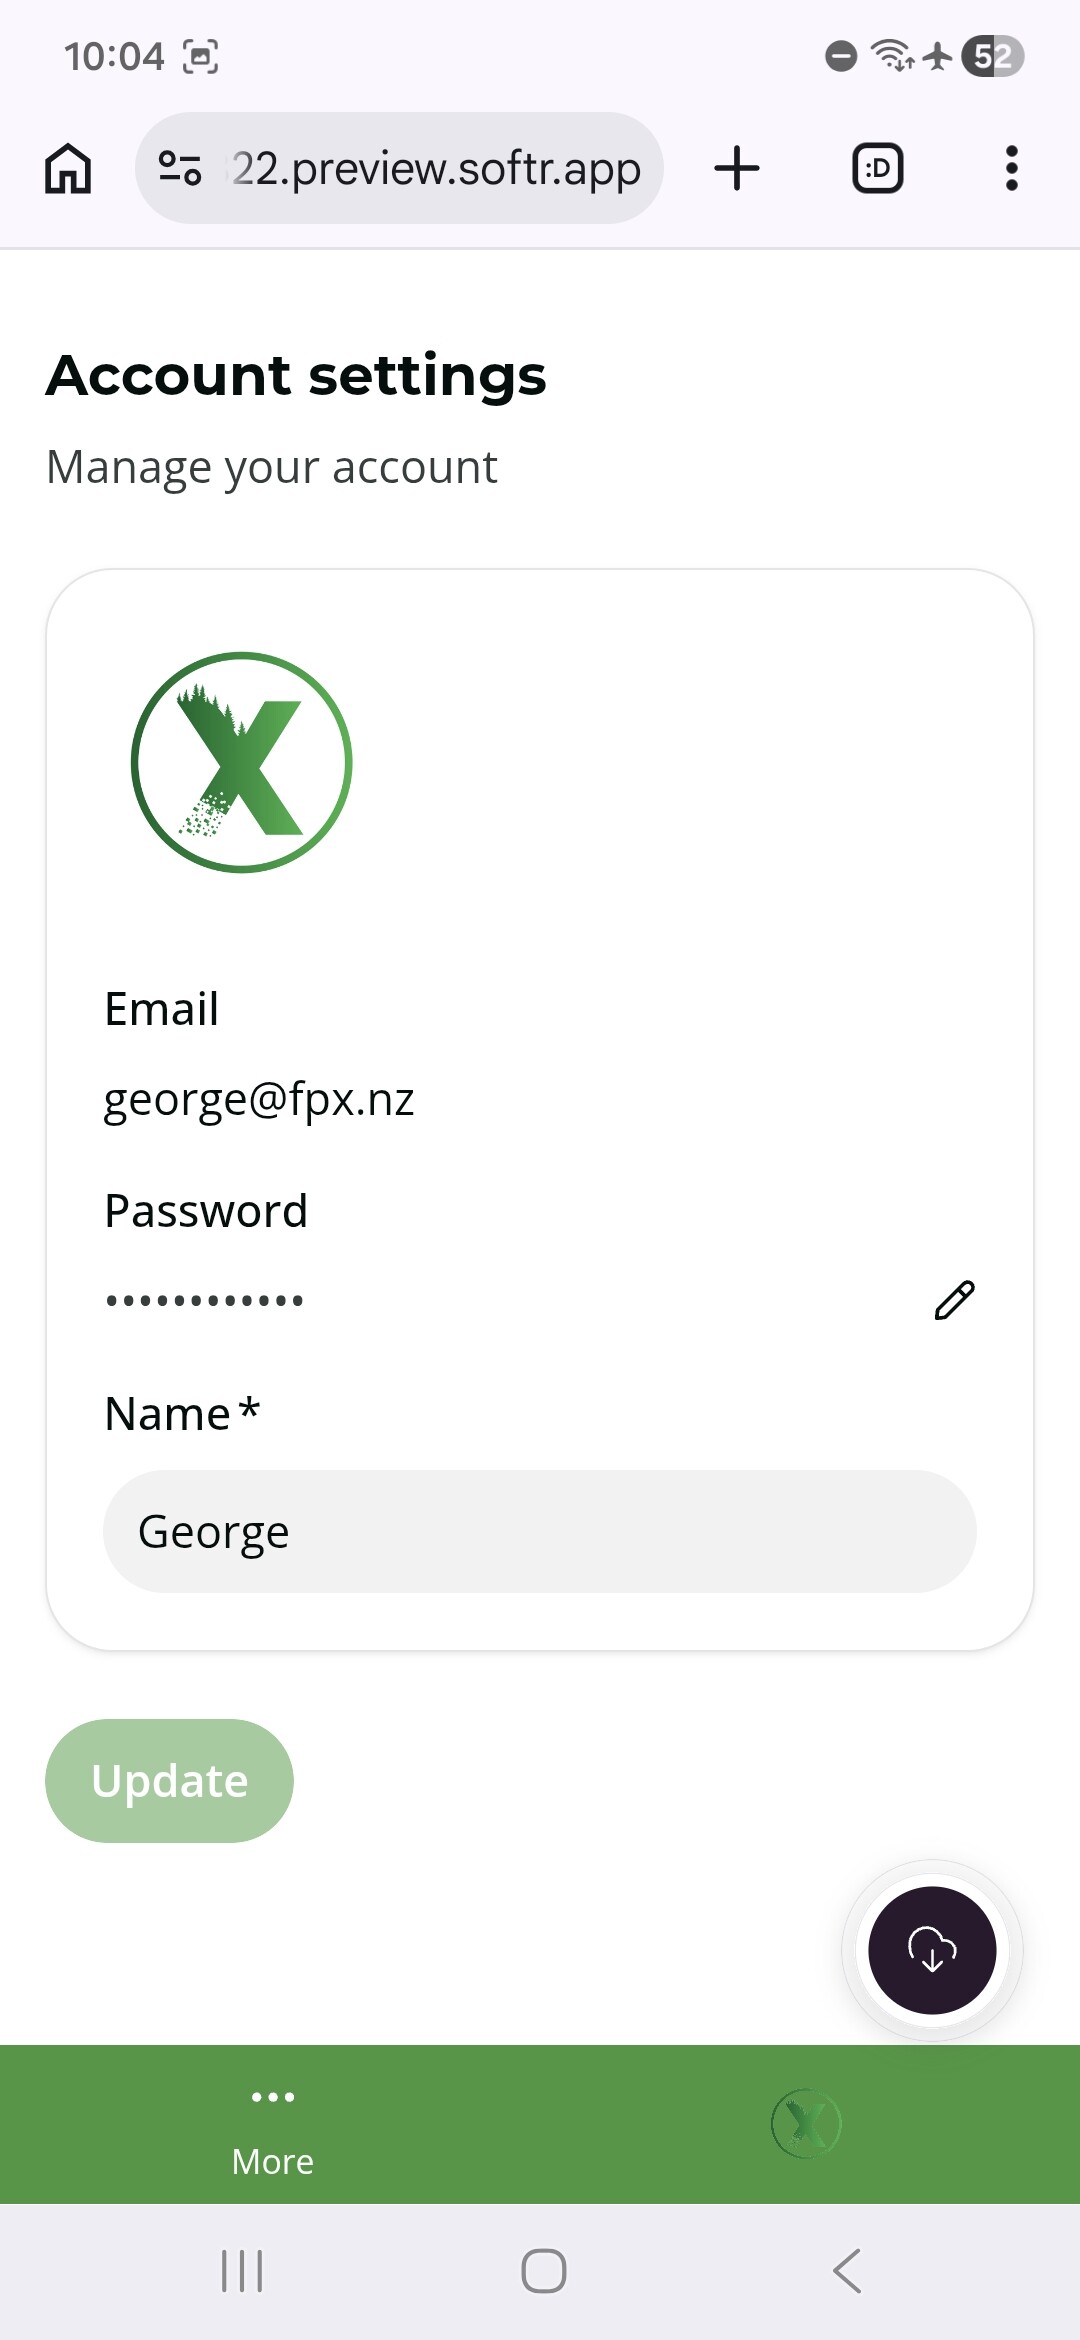Open site info icon in address bar
This screenshot has height=2340, width=1080.
pyautogui.click(x=181, y=168)
